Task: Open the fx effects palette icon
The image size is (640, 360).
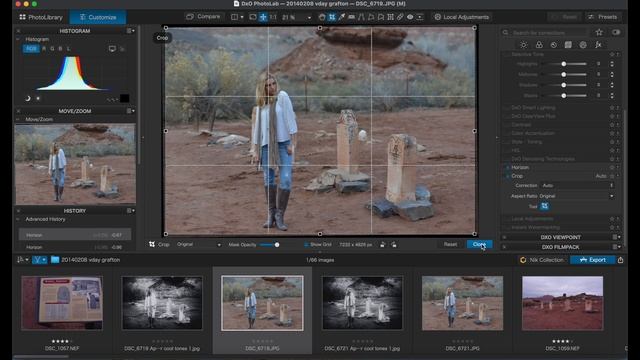Action: tap(598, 44)
